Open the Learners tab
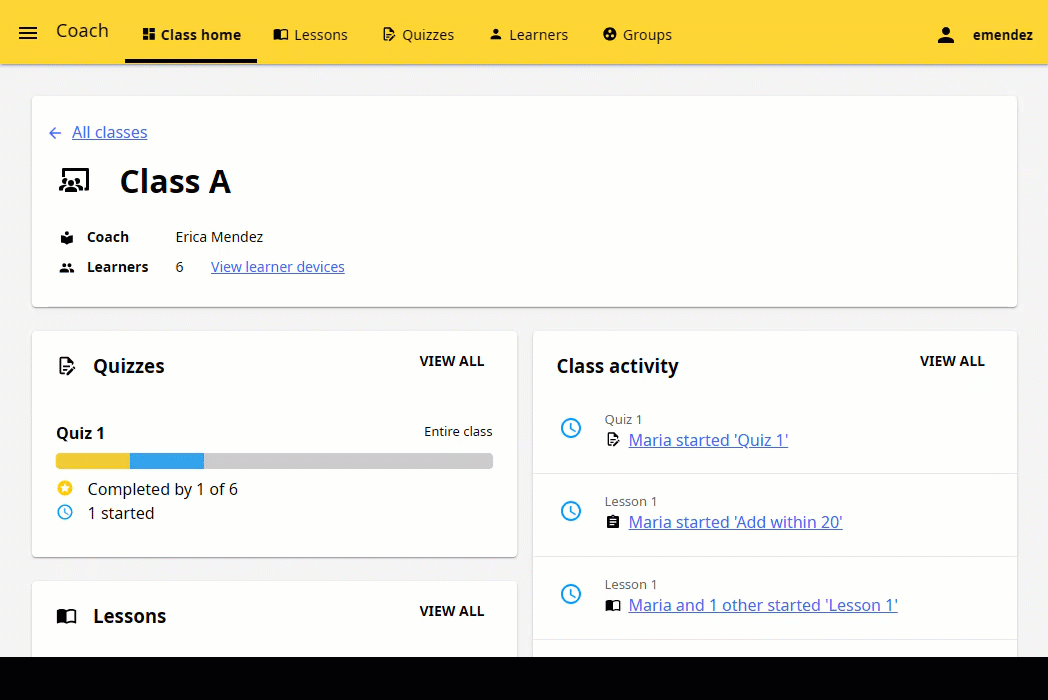 click(x=529, y=34)
